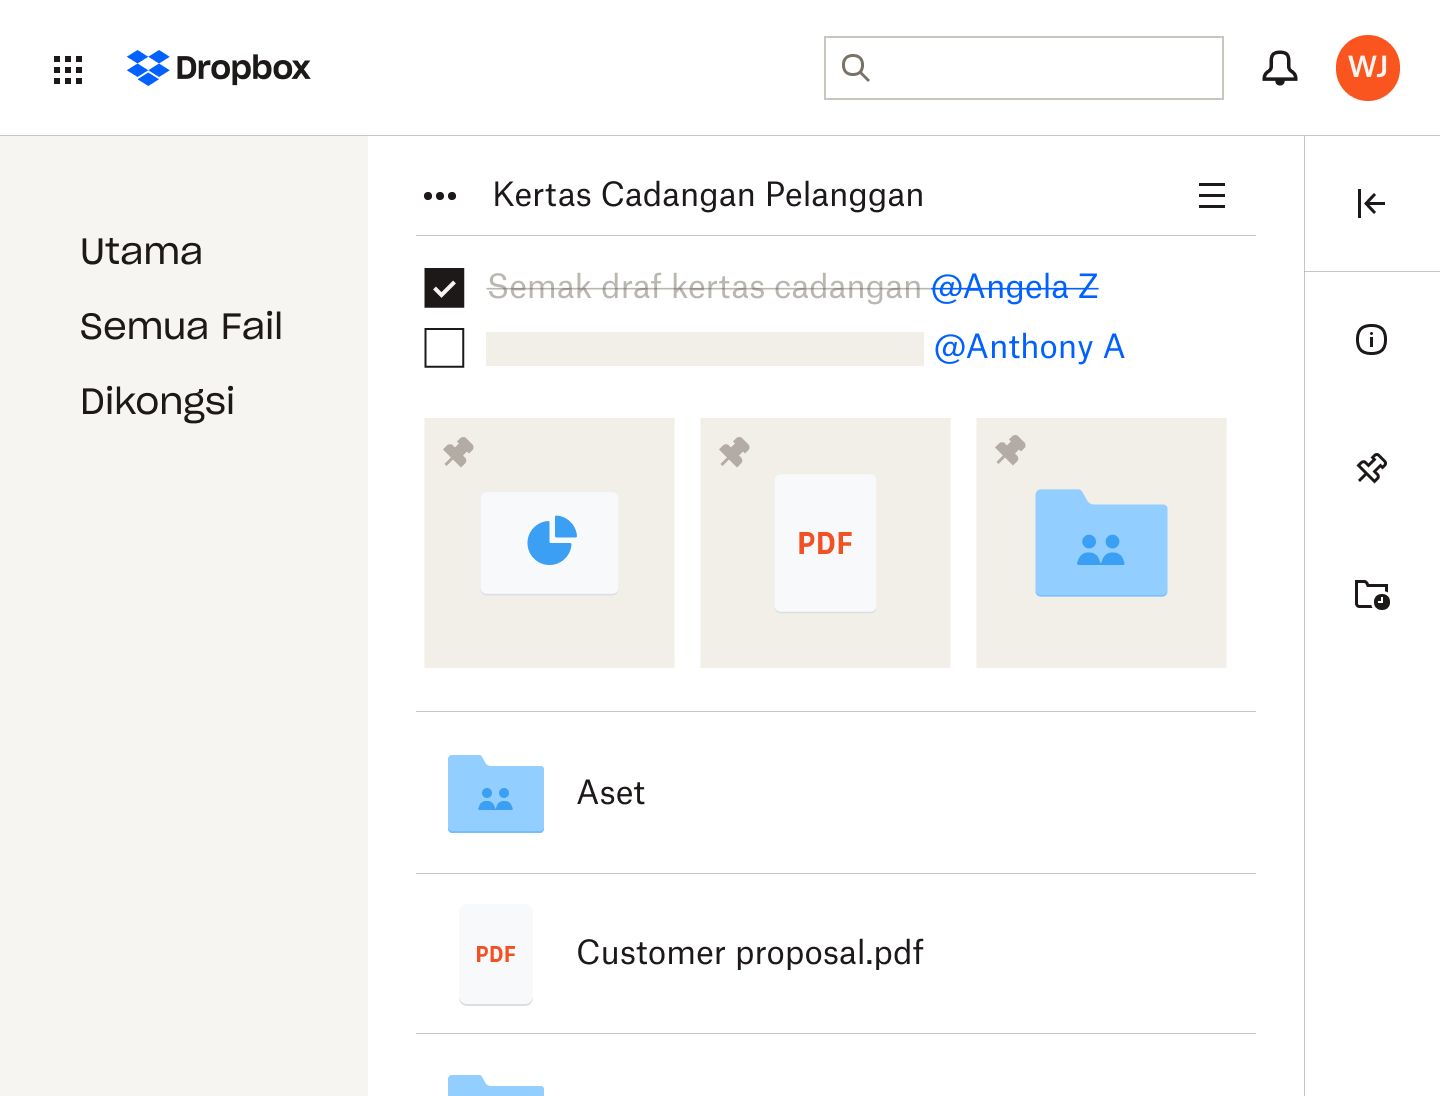Unpin the PDF thumbnail card

coord(734,452)
